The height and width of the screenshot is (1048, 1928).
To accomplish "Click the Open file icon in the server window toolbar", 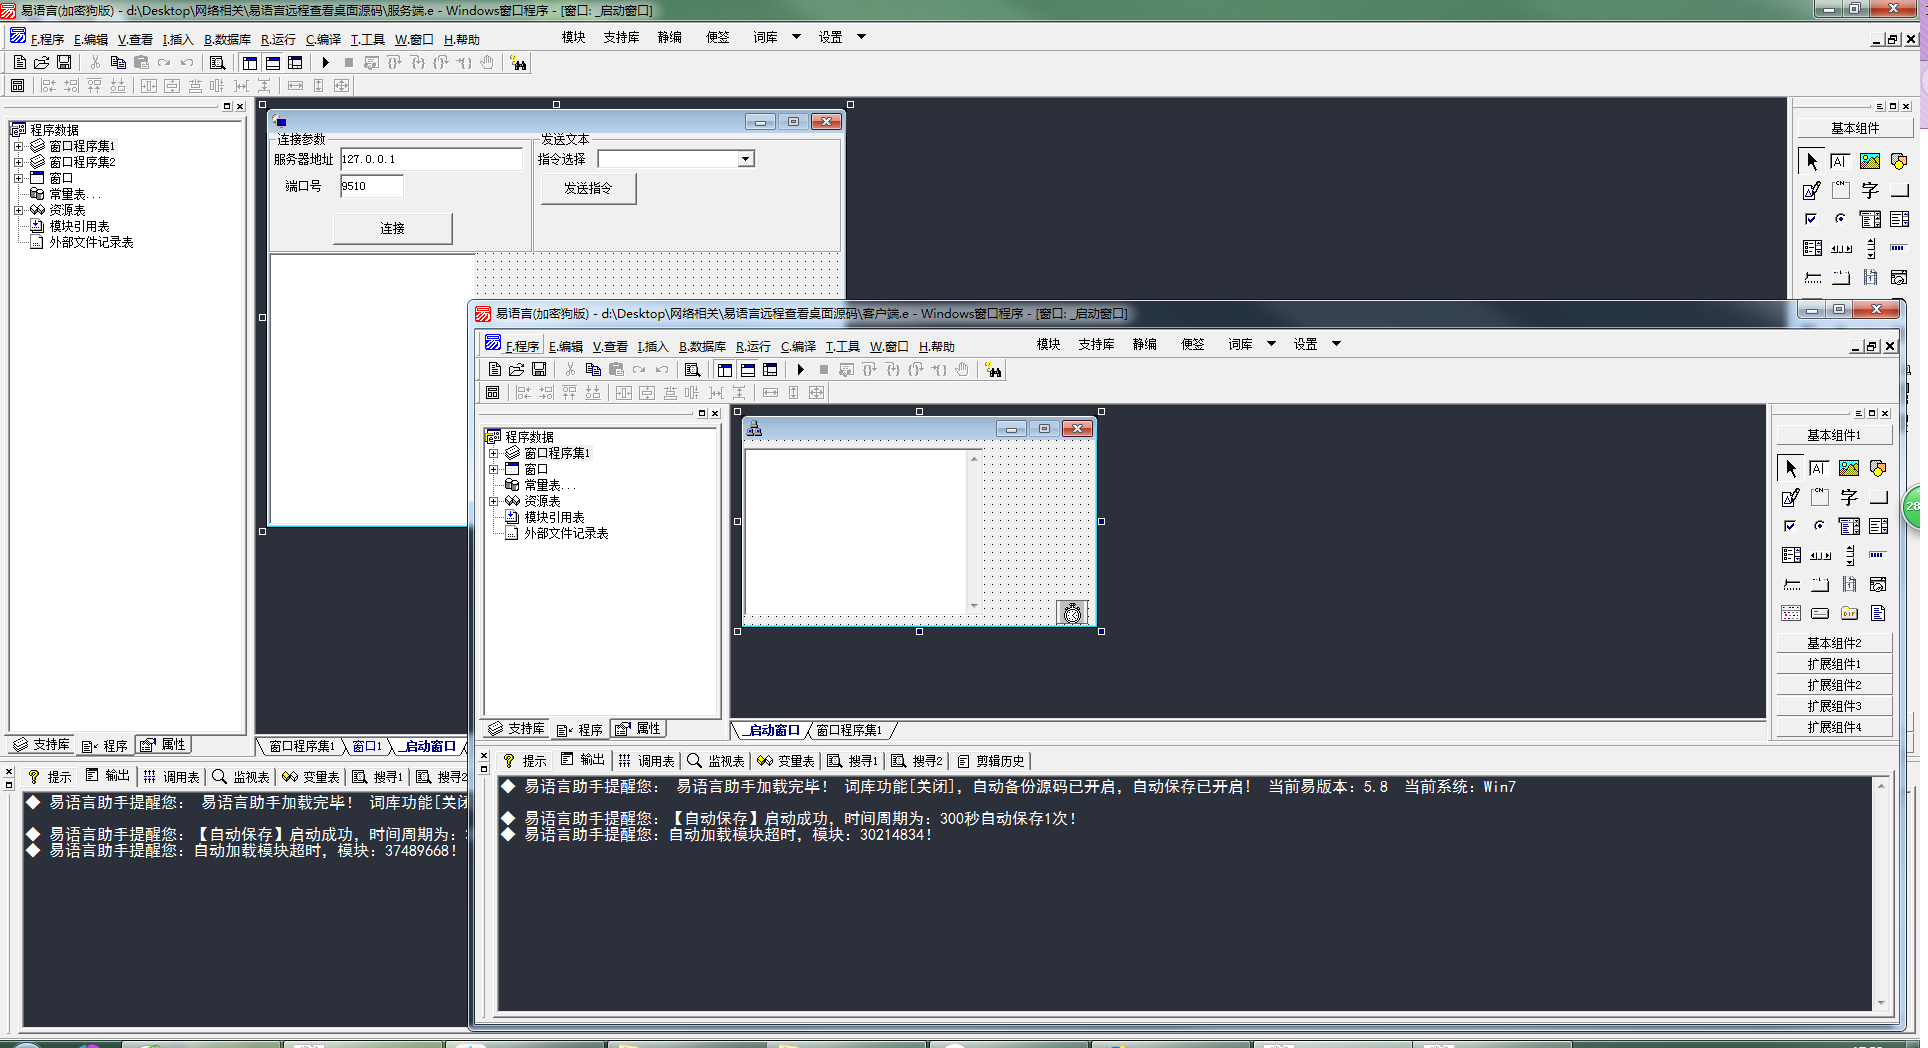I will coord(41,63).
